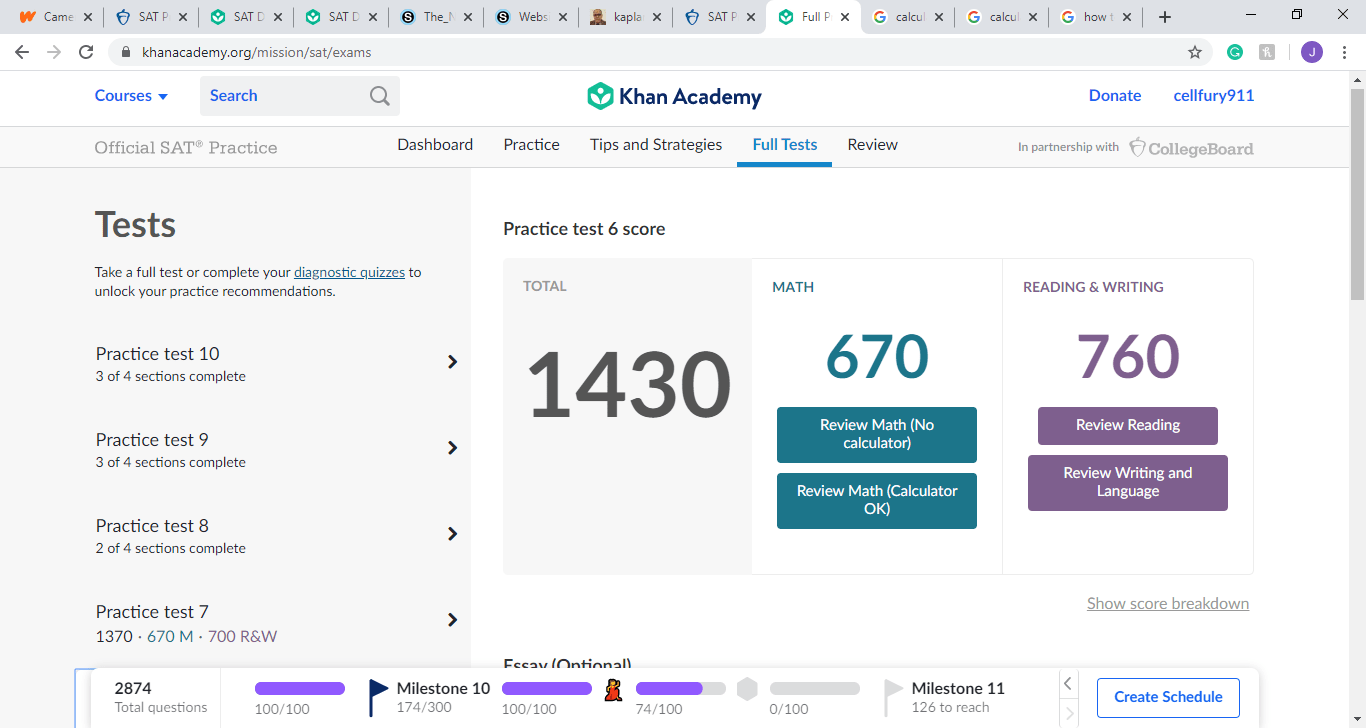The width and height of the screenshot is (1366, 728).
Task: Click the '2874 Total questions' count
Action: click(x=161, y=697)
